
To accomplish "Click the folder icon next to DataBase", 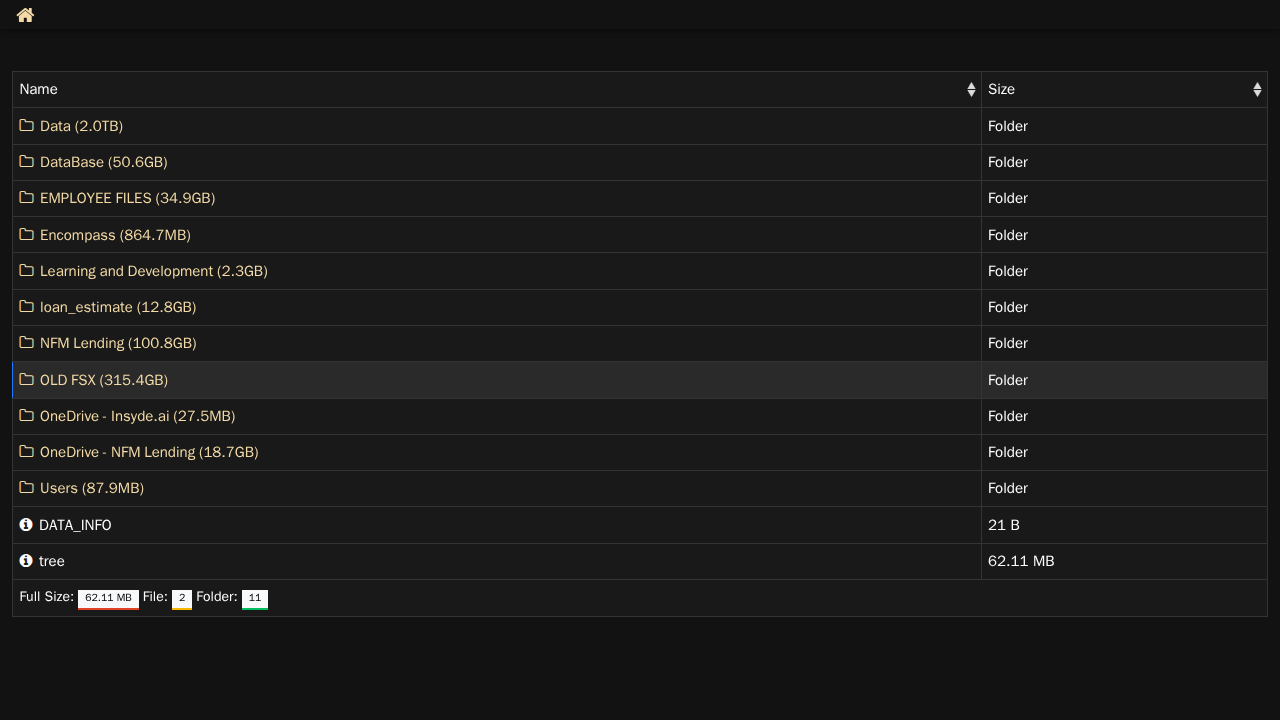I will coord(27,162).
